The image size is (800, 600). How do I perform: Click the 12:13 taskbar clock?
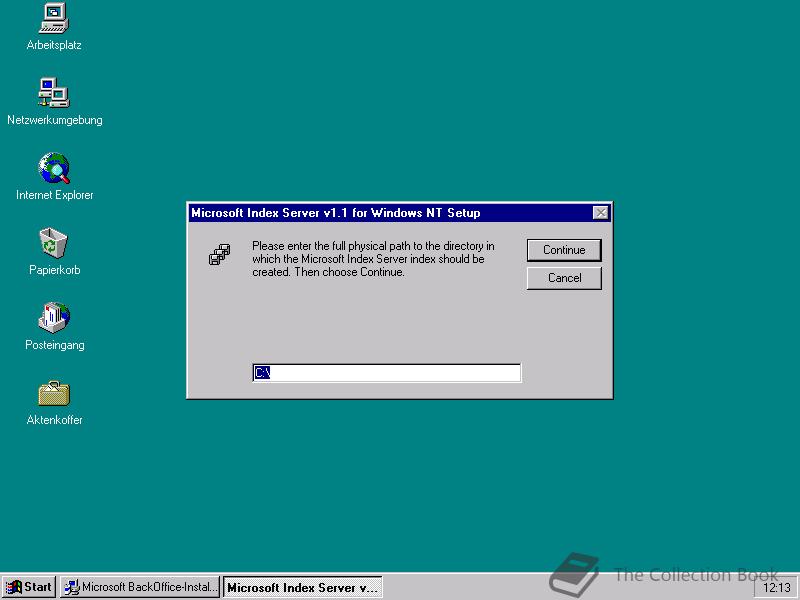pos(777,588)
